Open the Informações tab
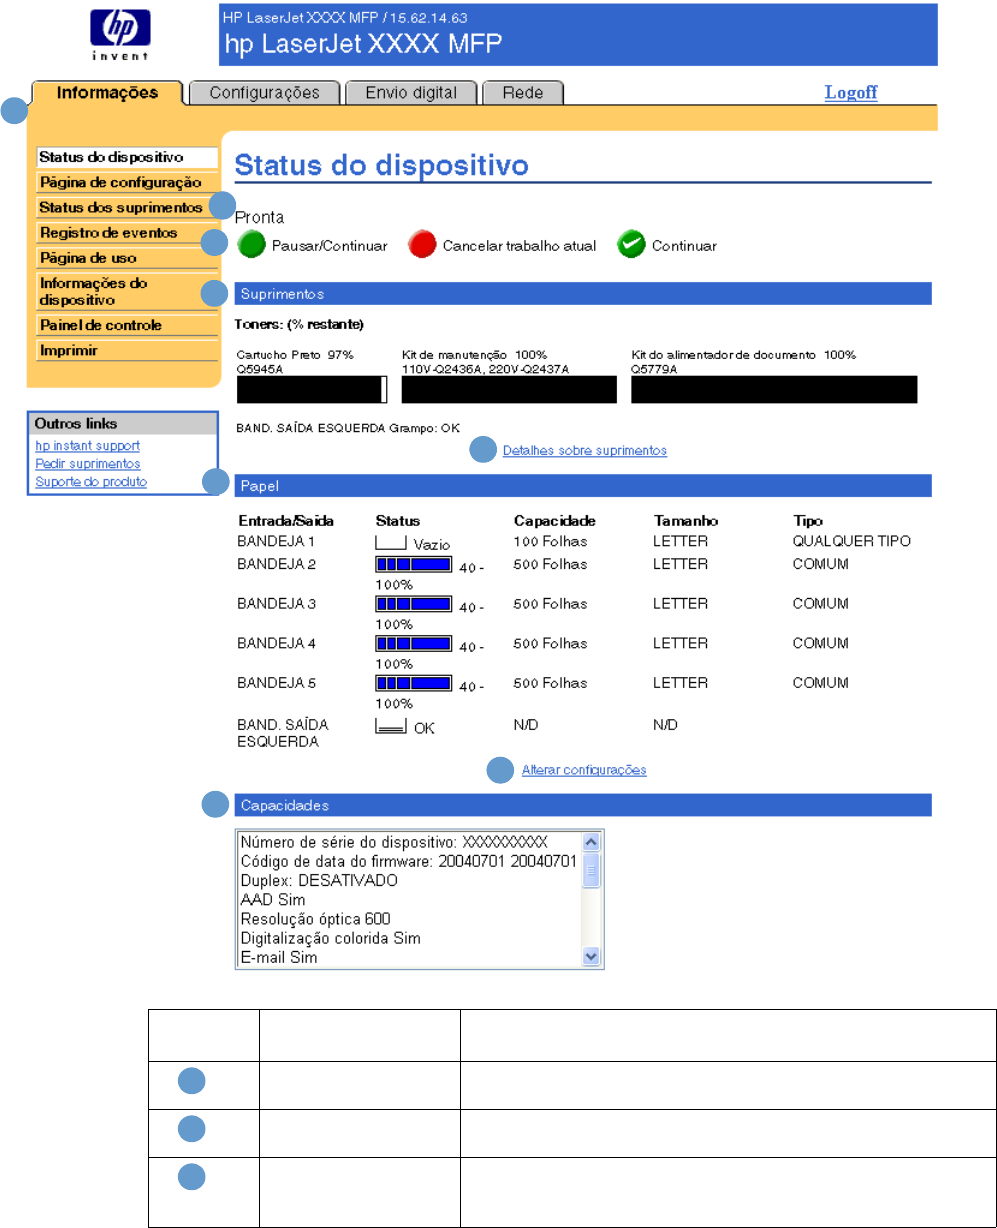Viewport: 997px width, 1228px height. 107,93
